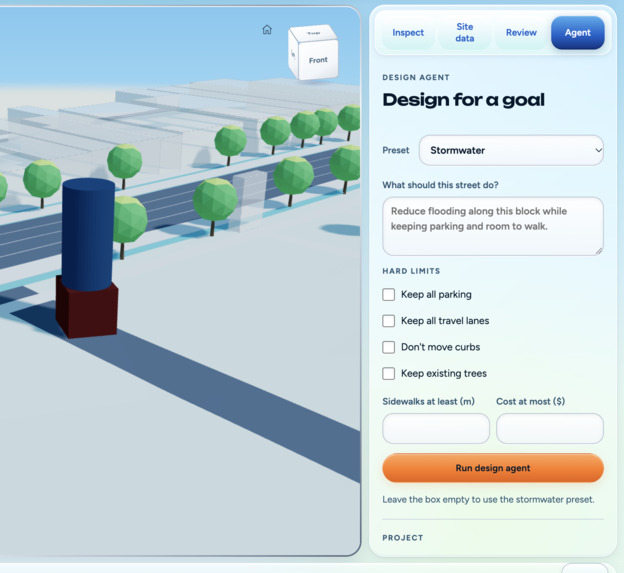Viewport: 624px width, 573px height.
Task: Click the translucent bus shelter box in street
Action: coord(248,201)
